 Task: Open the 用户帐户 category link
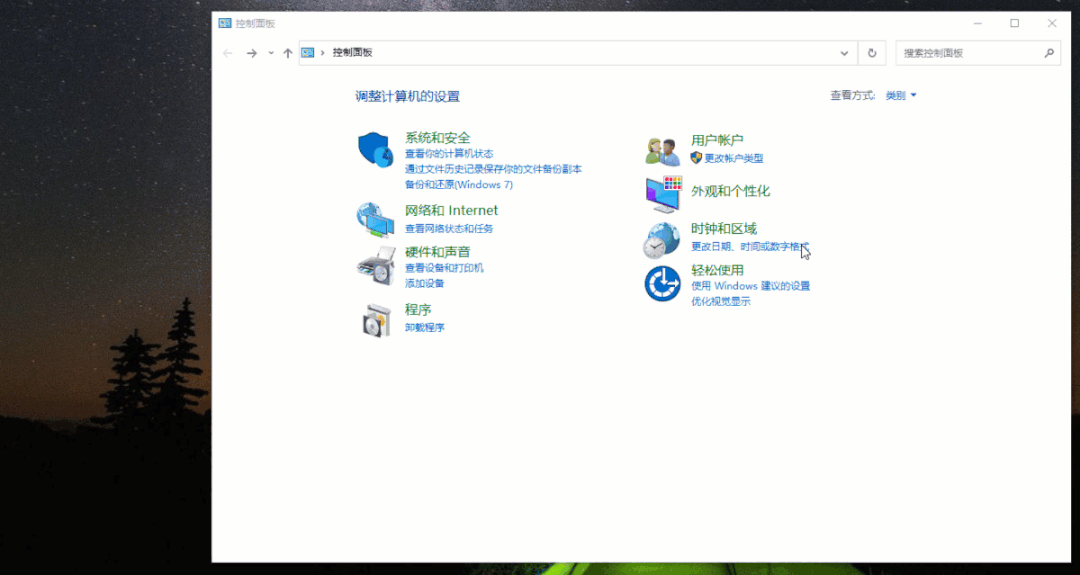tap(717, 140)
